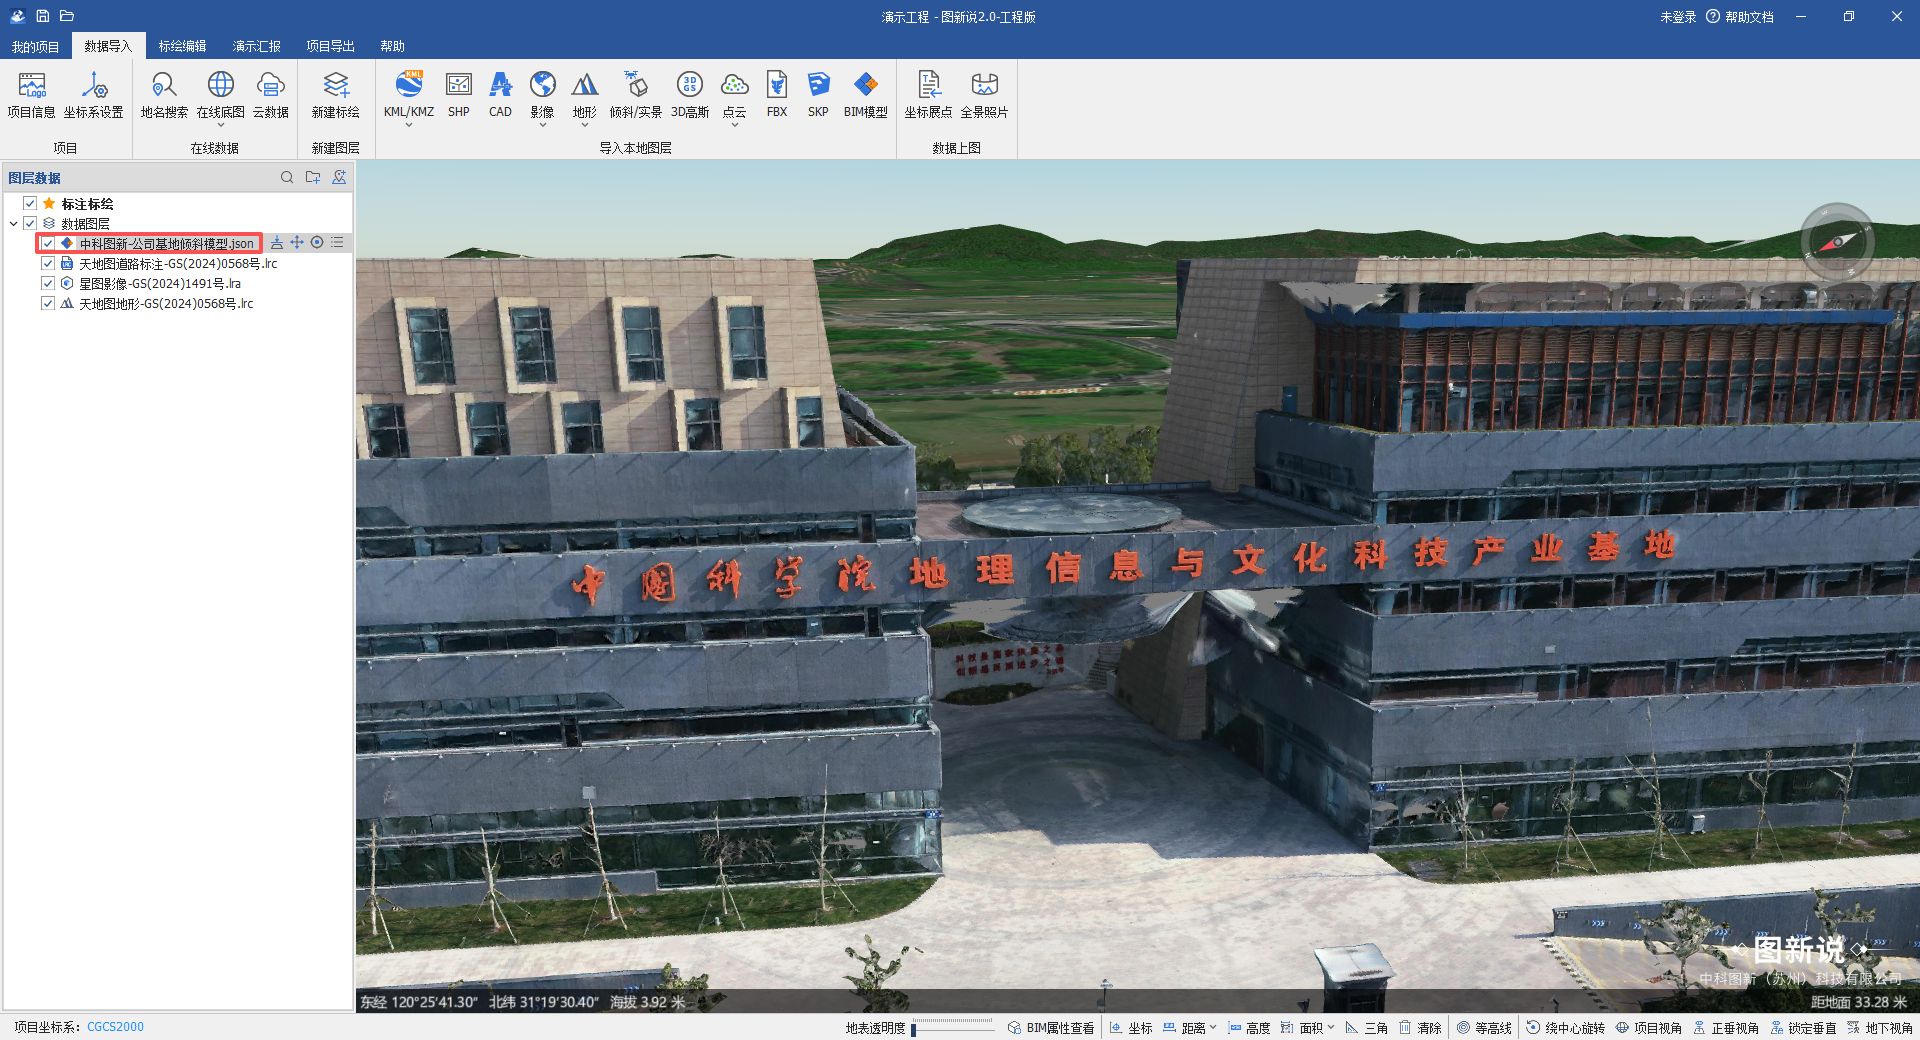This screenshot has height=1040, width=1920.
Task: Click 清除 to clear measurements
Action: 1420,1028
